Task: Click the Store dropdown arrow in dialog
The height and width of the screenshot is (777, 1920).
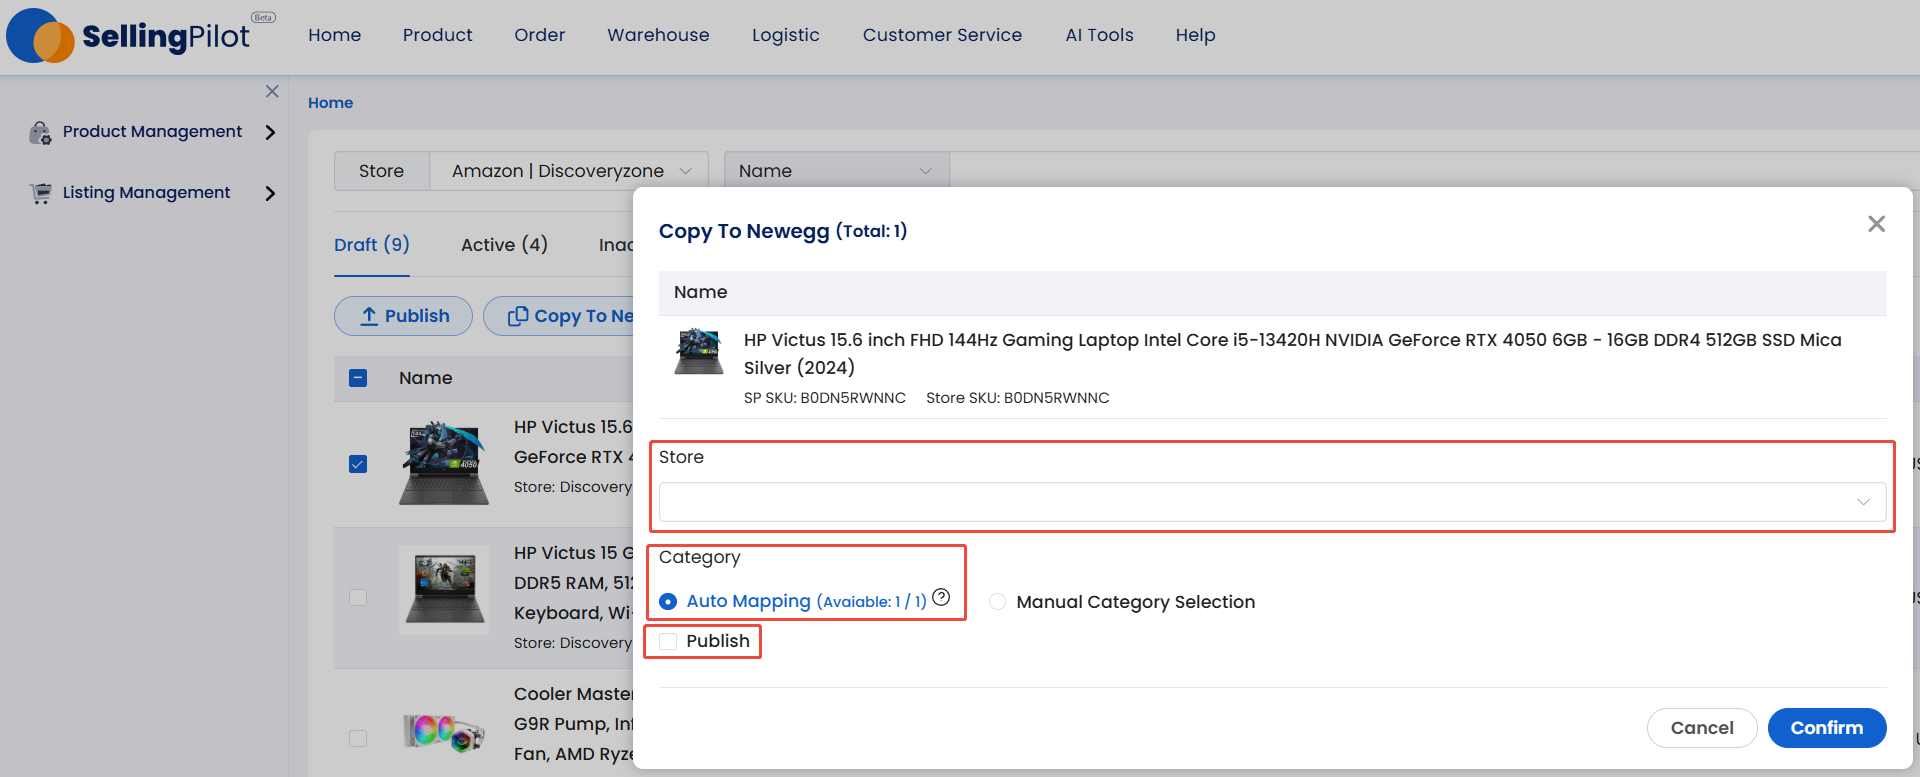Action: coord(1863,502)
